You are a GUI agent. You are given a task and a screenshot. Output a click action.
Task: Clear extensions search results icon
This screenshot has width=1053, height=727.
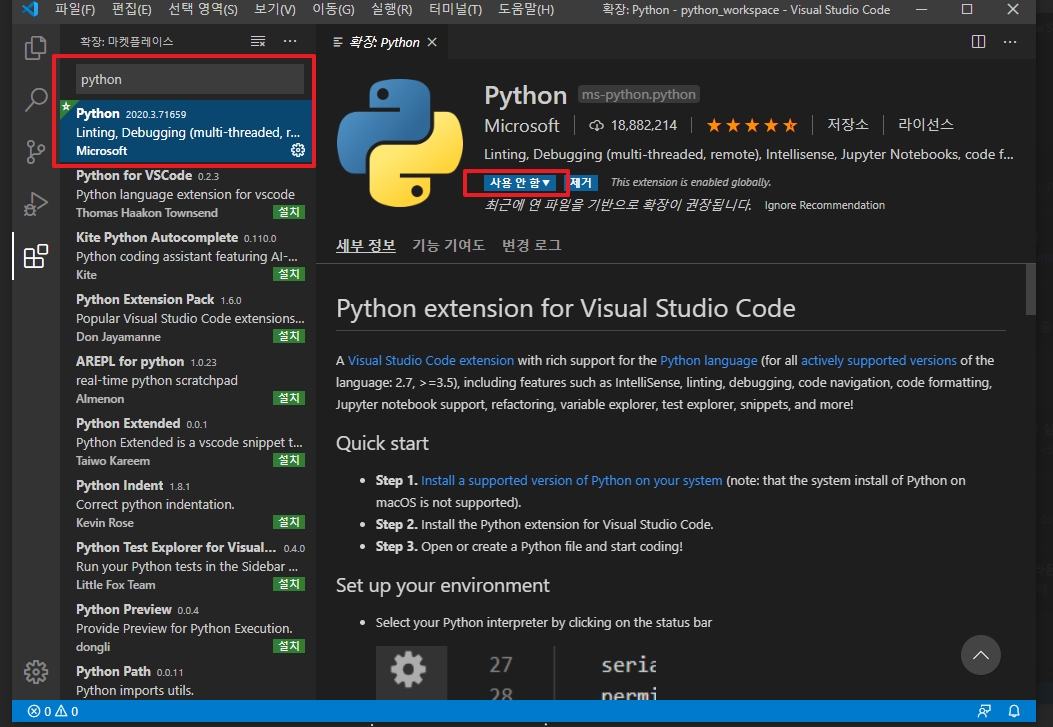[258, 42]
